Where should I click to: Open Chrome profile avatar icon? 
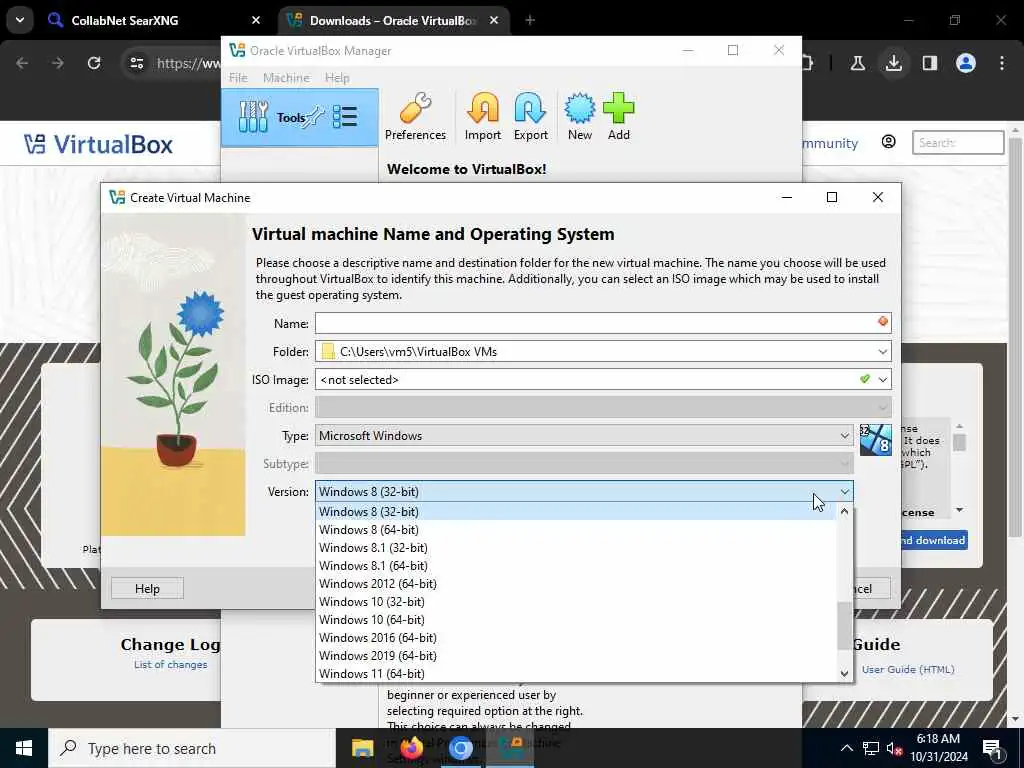965,63
